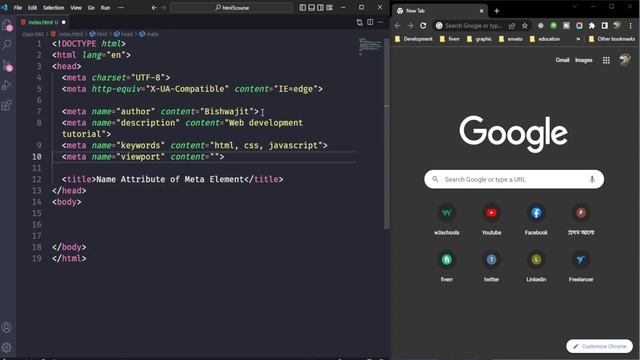Image resolution: width=640 pixels, height=360 pixels.
Task: Bookmark this tab with the star icon
Action: click(525, 26)
